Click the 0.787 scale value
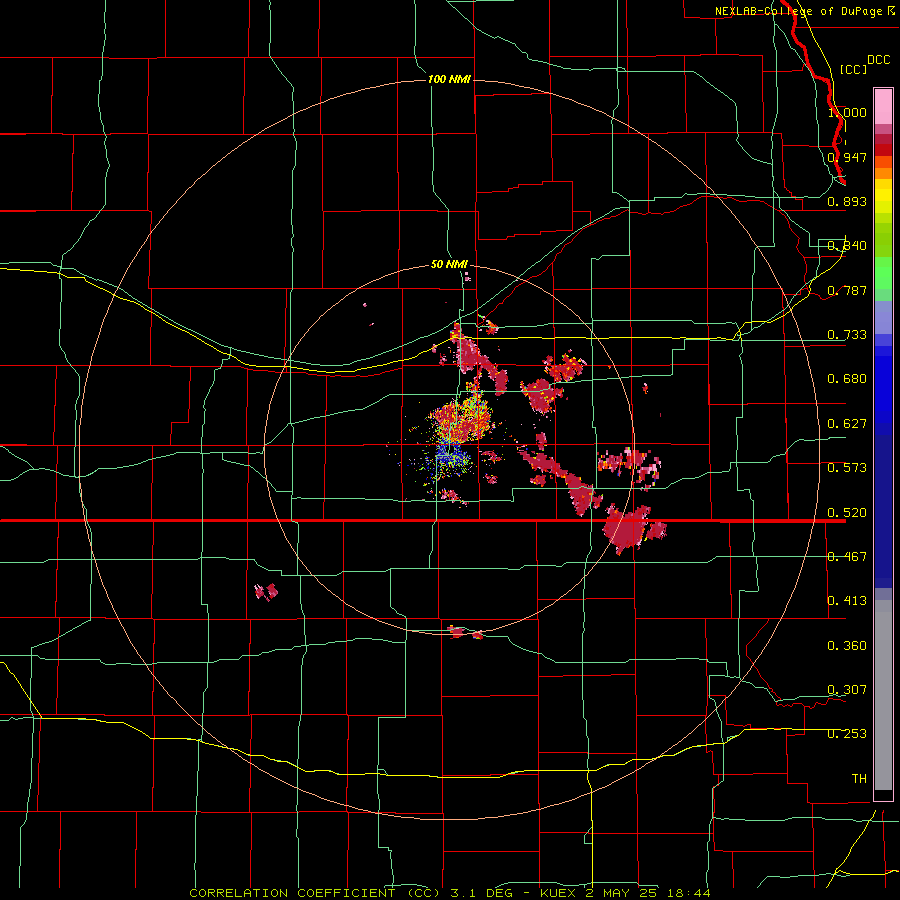The image size is (900, 900). (x=847, y=290)
